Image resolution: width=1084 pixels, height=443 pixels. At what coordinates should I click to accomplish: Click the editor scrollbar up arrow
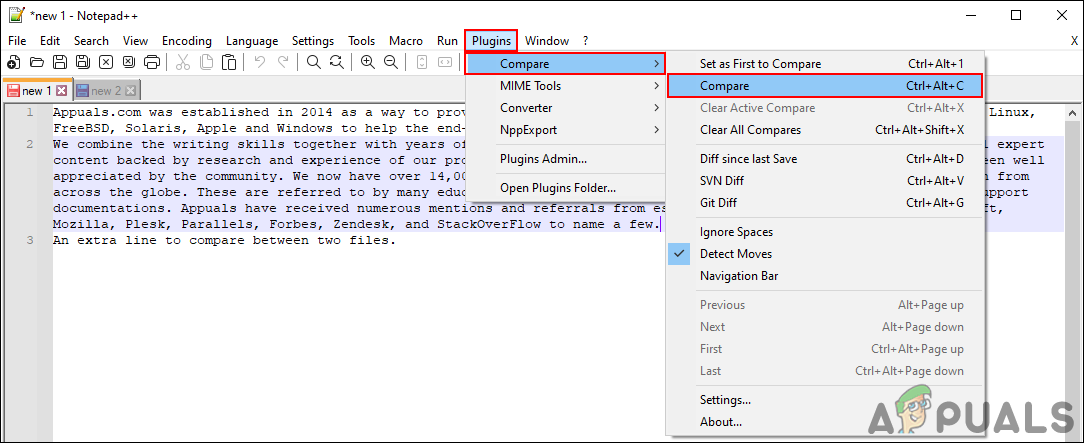(x=1072, y=113)
